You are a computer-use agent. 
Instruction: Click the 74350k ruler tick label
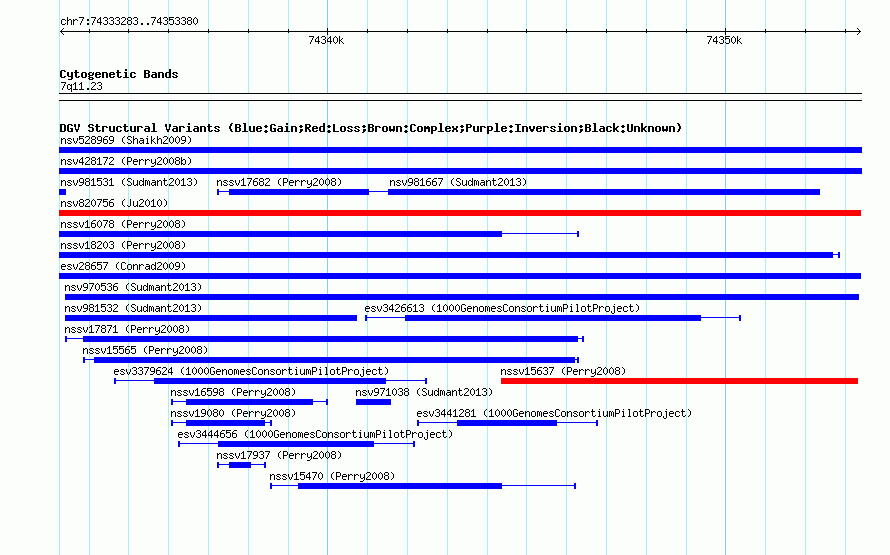[x=724, y=40]
